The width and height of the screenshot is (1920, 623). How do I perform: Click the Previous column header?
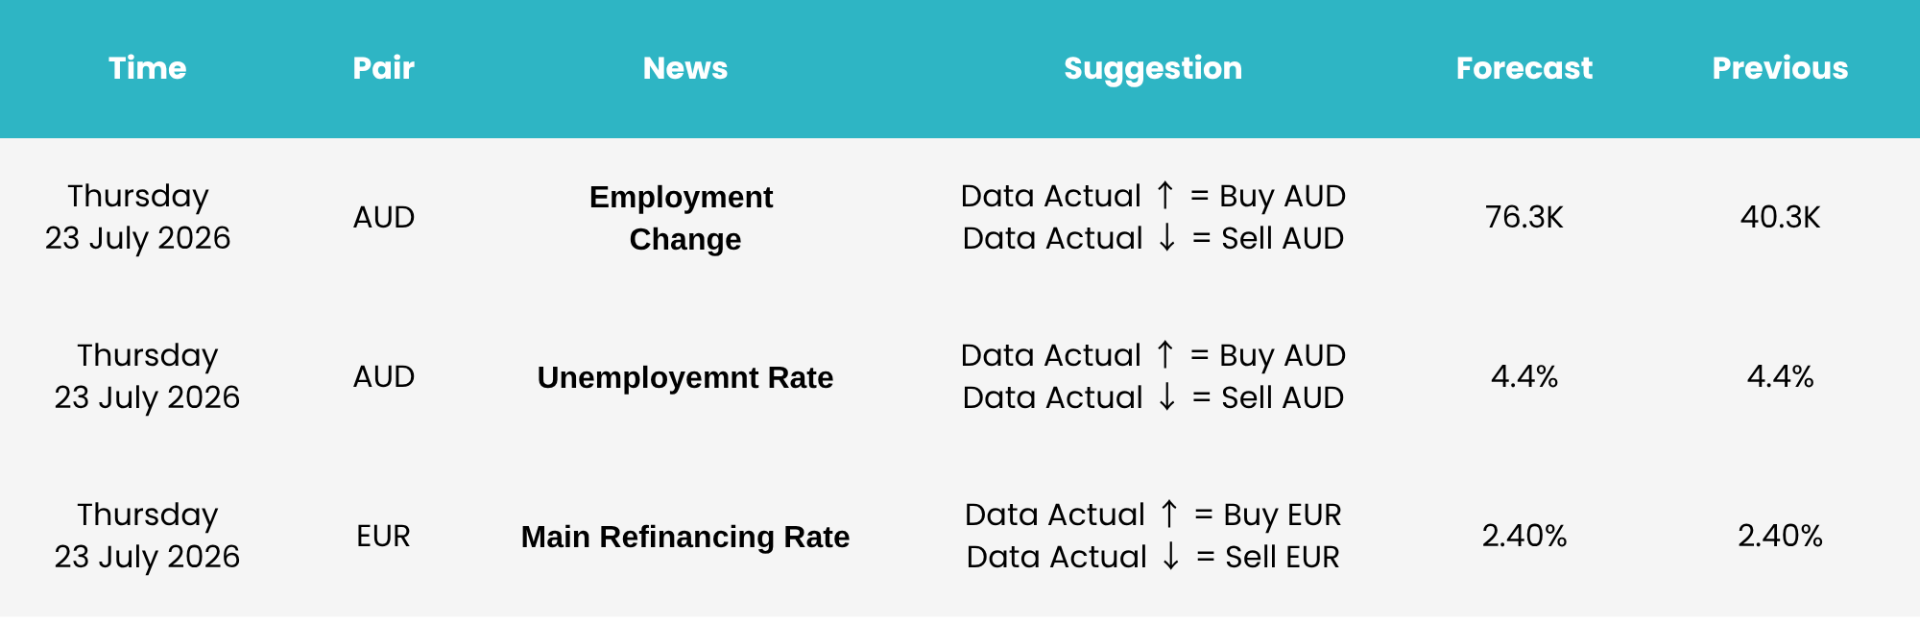tap(1780, 68)
